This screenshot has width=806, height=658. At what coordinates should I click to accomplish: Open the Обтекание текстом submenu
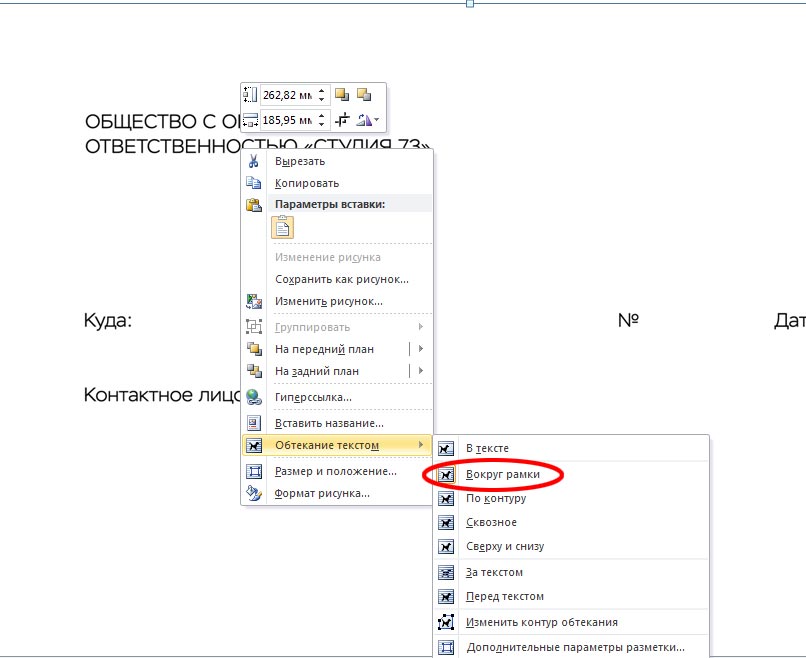(337, 445)
